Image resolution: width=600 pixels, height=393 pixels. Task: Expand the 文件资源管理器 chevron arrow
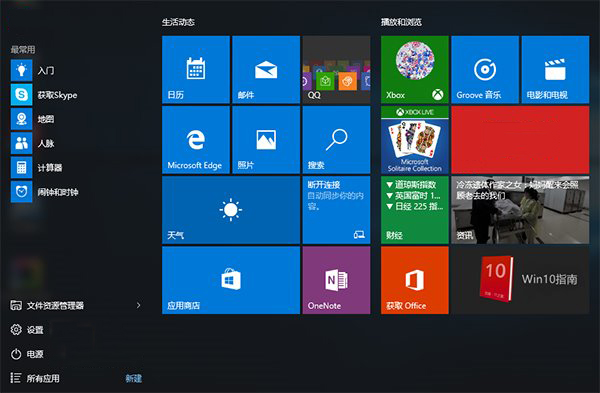click(x=139, y=305)
